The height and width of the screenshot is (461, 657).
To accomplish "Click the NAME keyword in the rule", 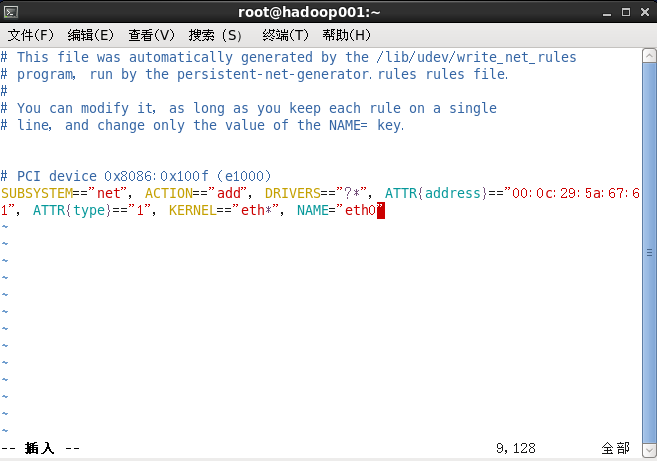I will point(313,210).
